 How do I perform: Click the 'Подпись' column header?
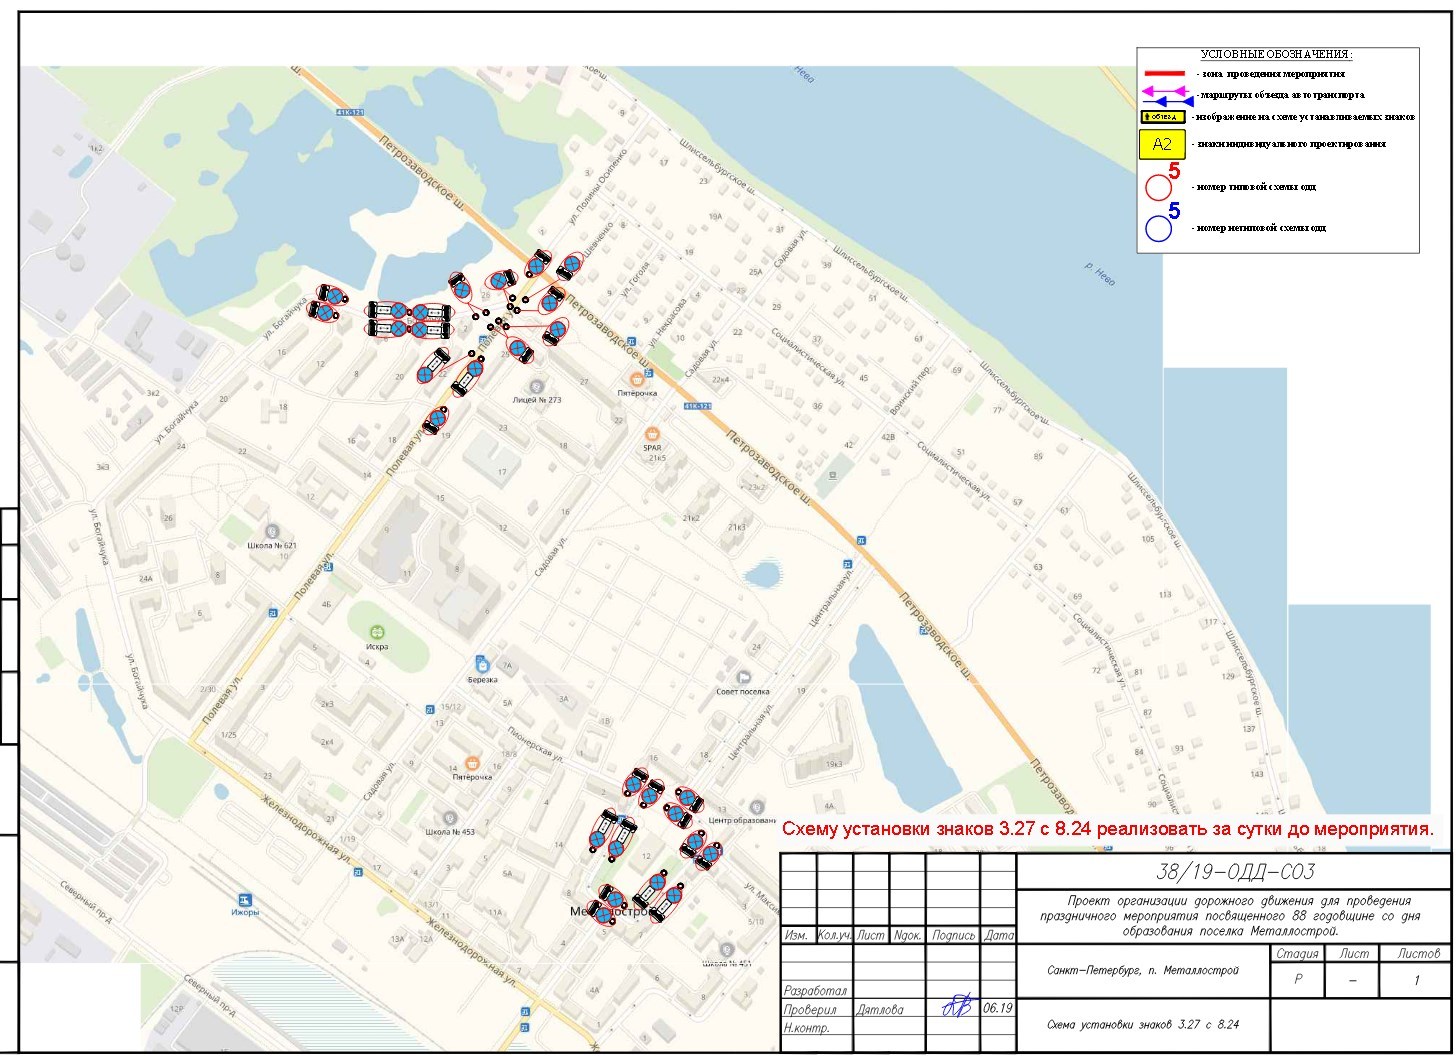pyautogui.click(x=953, y=936)
